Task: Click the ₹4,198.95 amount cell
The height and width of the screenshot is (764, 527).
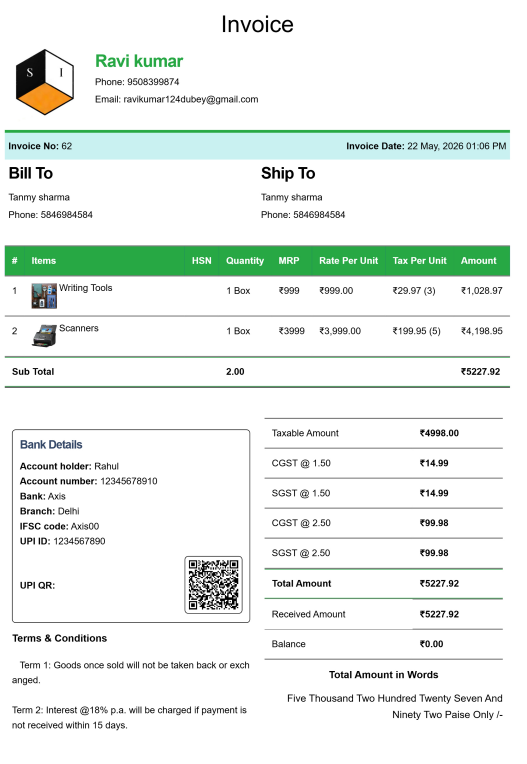Action: pos(482,331)
